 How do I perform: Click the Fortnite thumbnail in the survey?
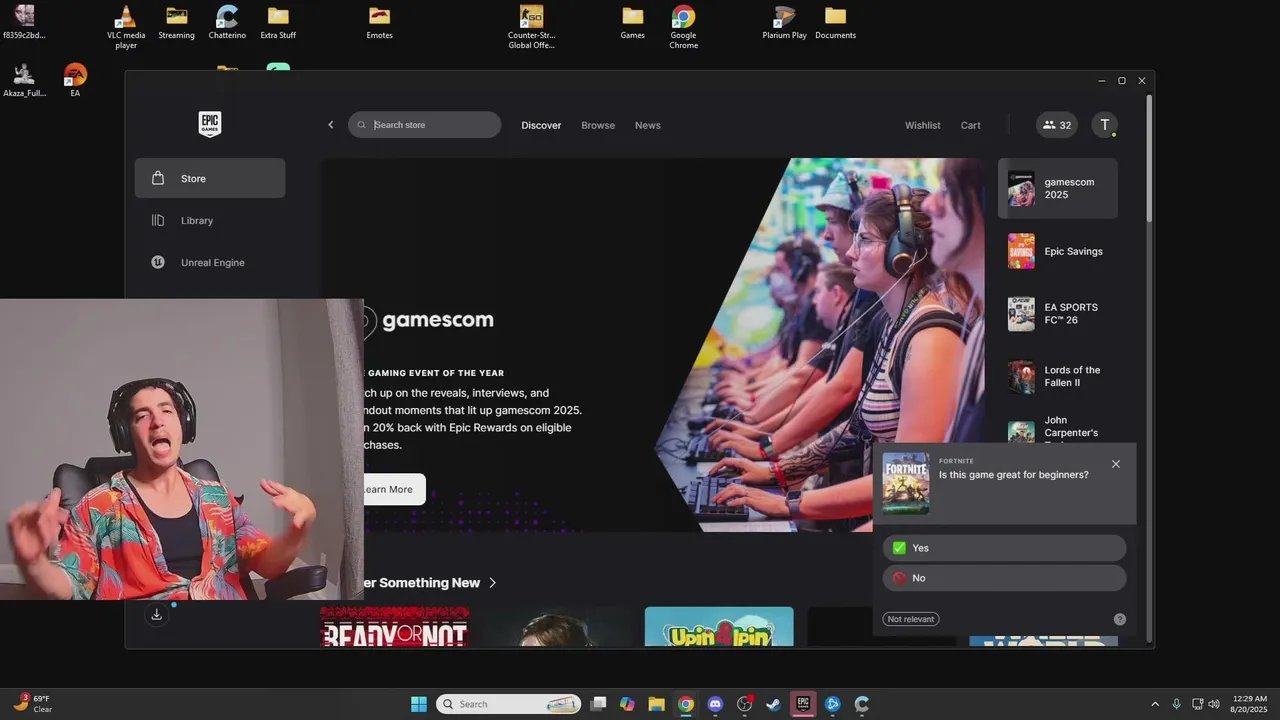tap(906, 483)
